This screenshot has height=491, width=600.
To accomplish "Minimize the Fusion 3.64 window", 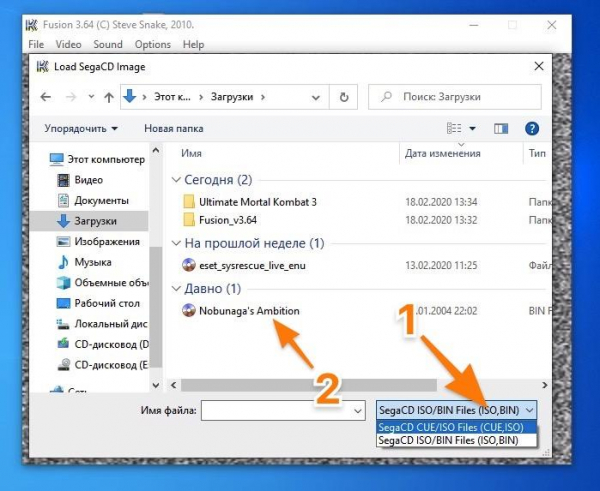I will click(x=474, y=25).
